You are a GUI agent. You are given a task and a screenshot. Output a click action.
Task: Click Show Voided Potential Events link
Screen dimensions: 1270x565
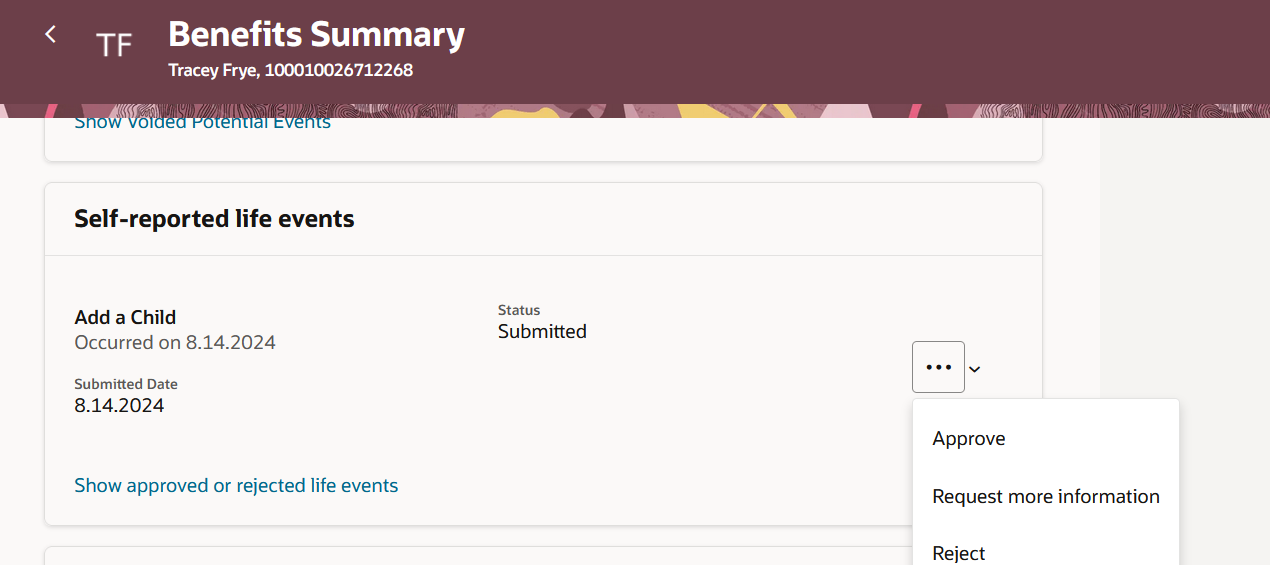pos(202,122)
